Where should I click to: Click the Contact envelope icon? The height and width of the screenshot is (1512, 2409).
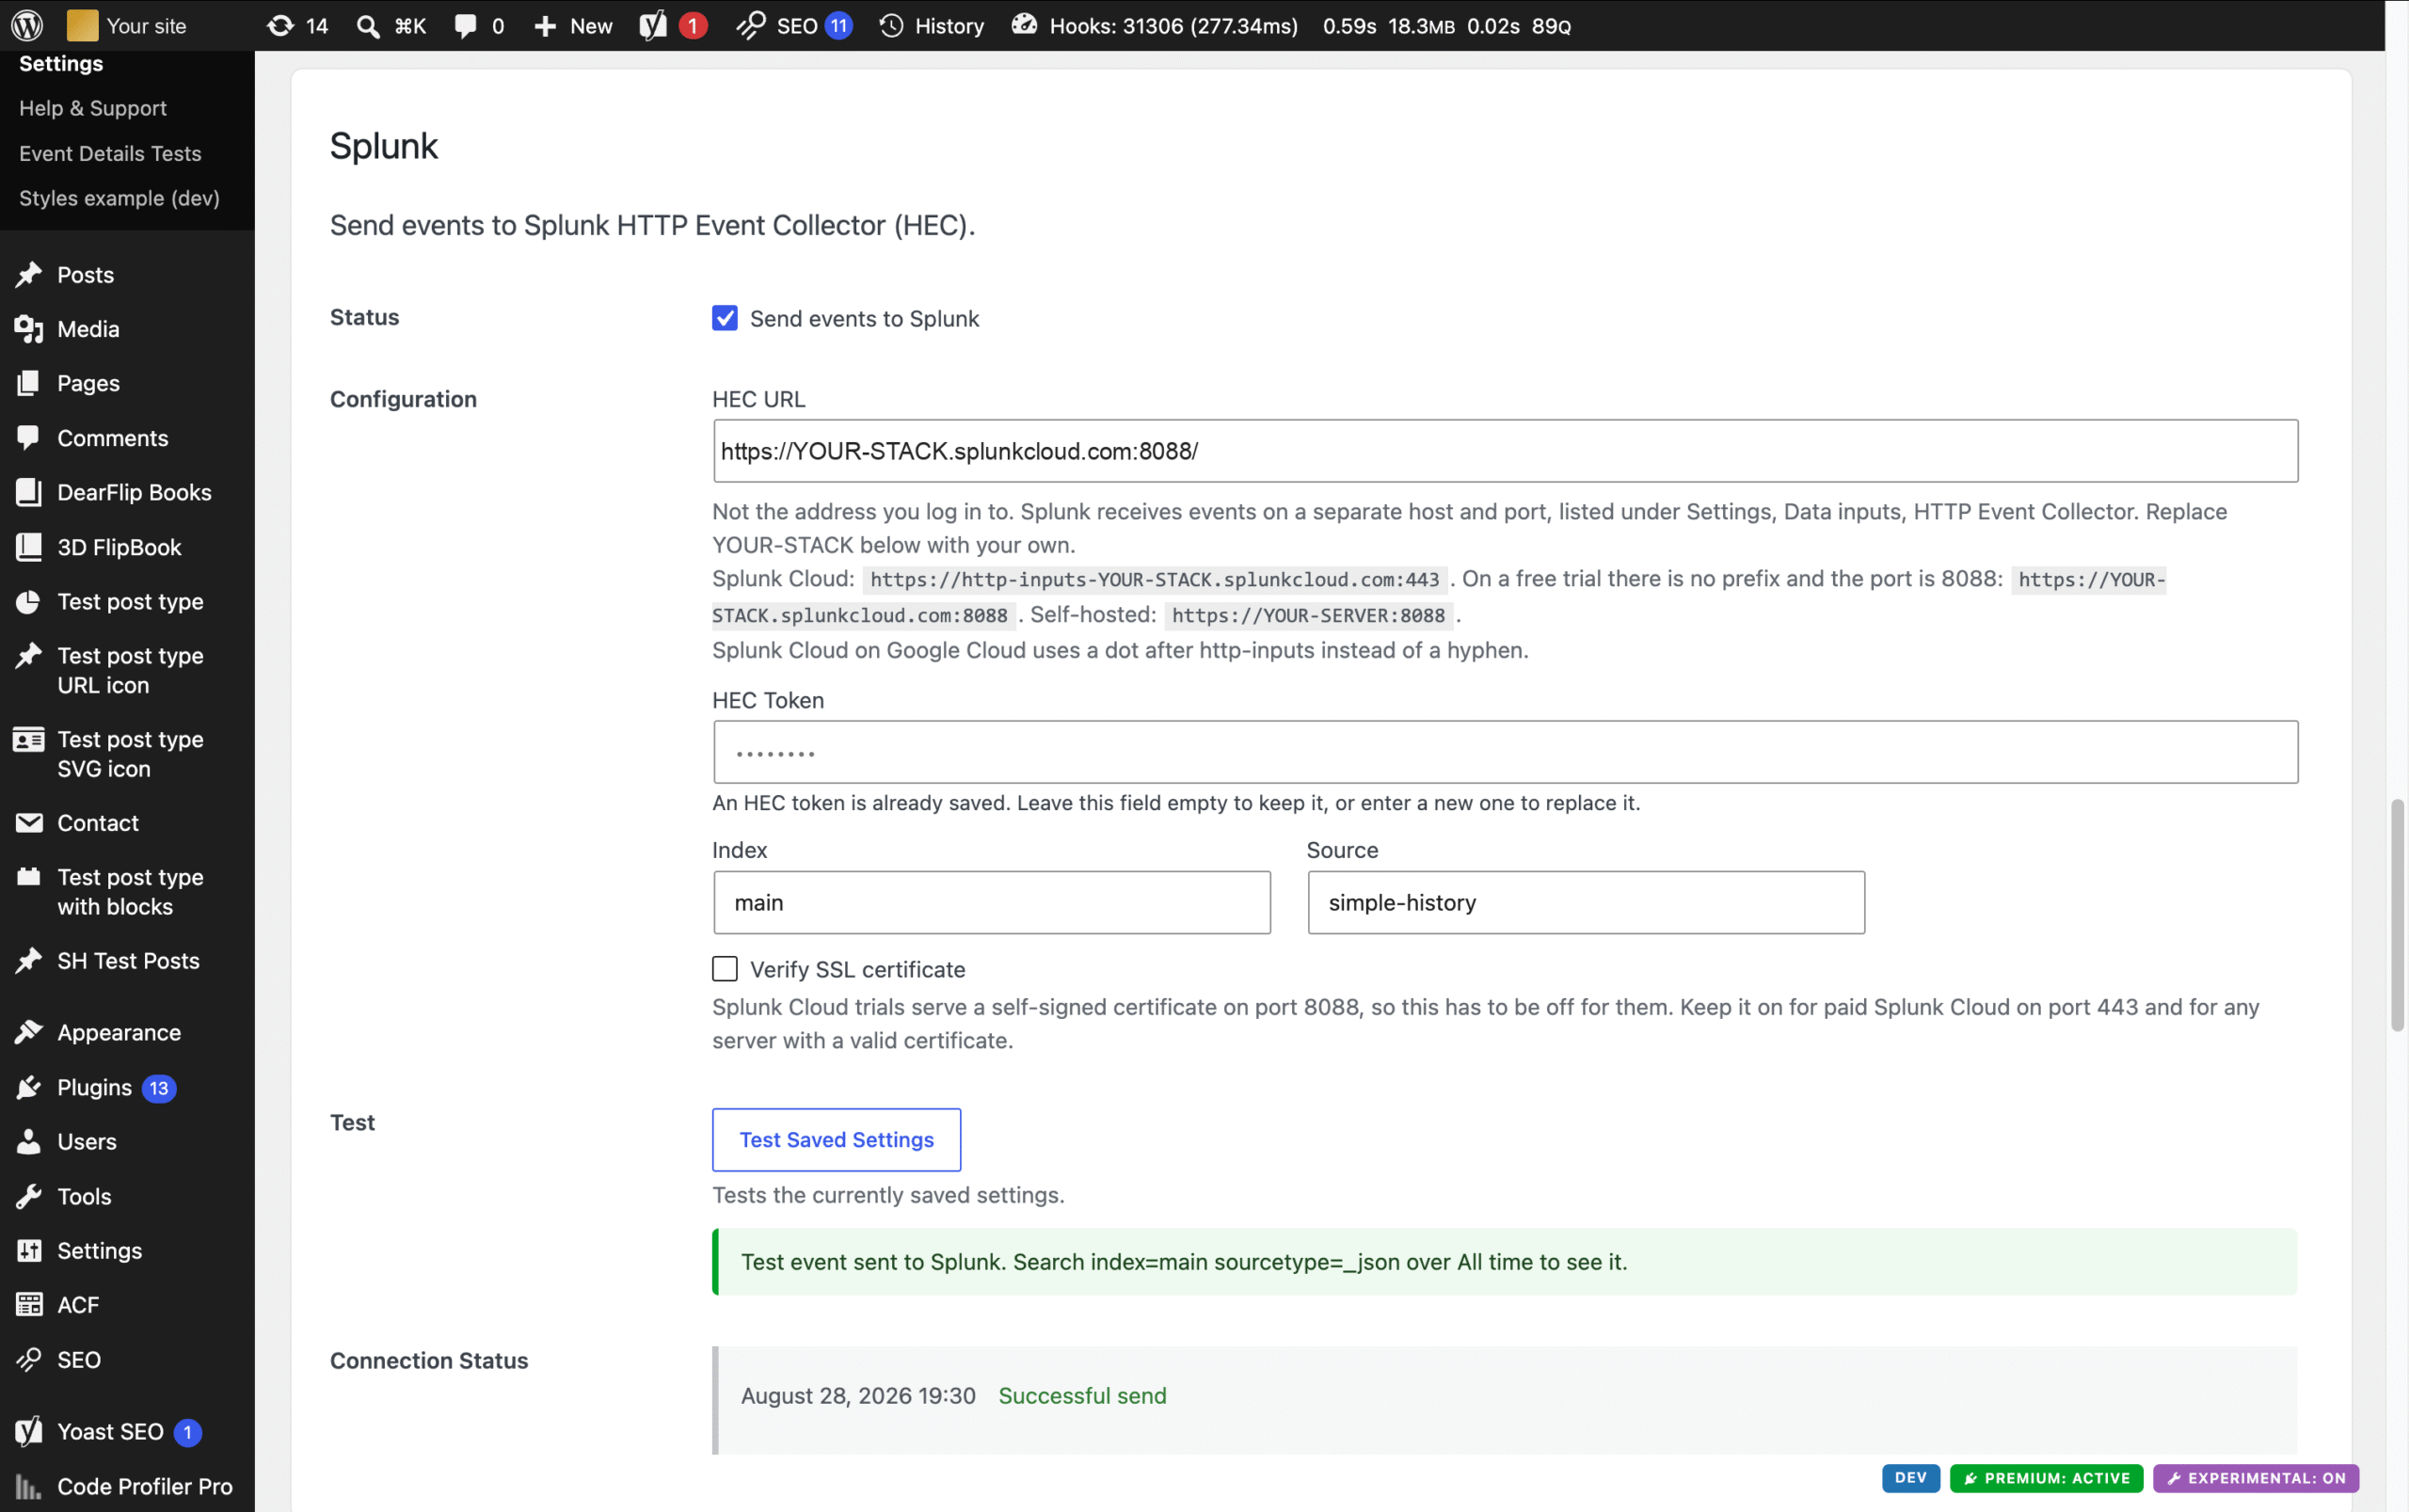point(29,822)
